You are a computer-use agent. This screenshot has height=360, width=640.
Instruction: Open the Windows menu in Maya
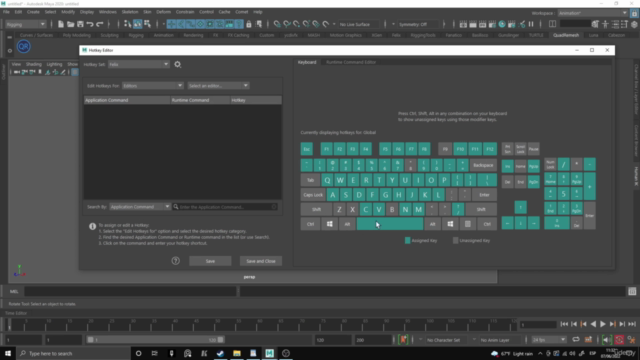tap(108, 12)
